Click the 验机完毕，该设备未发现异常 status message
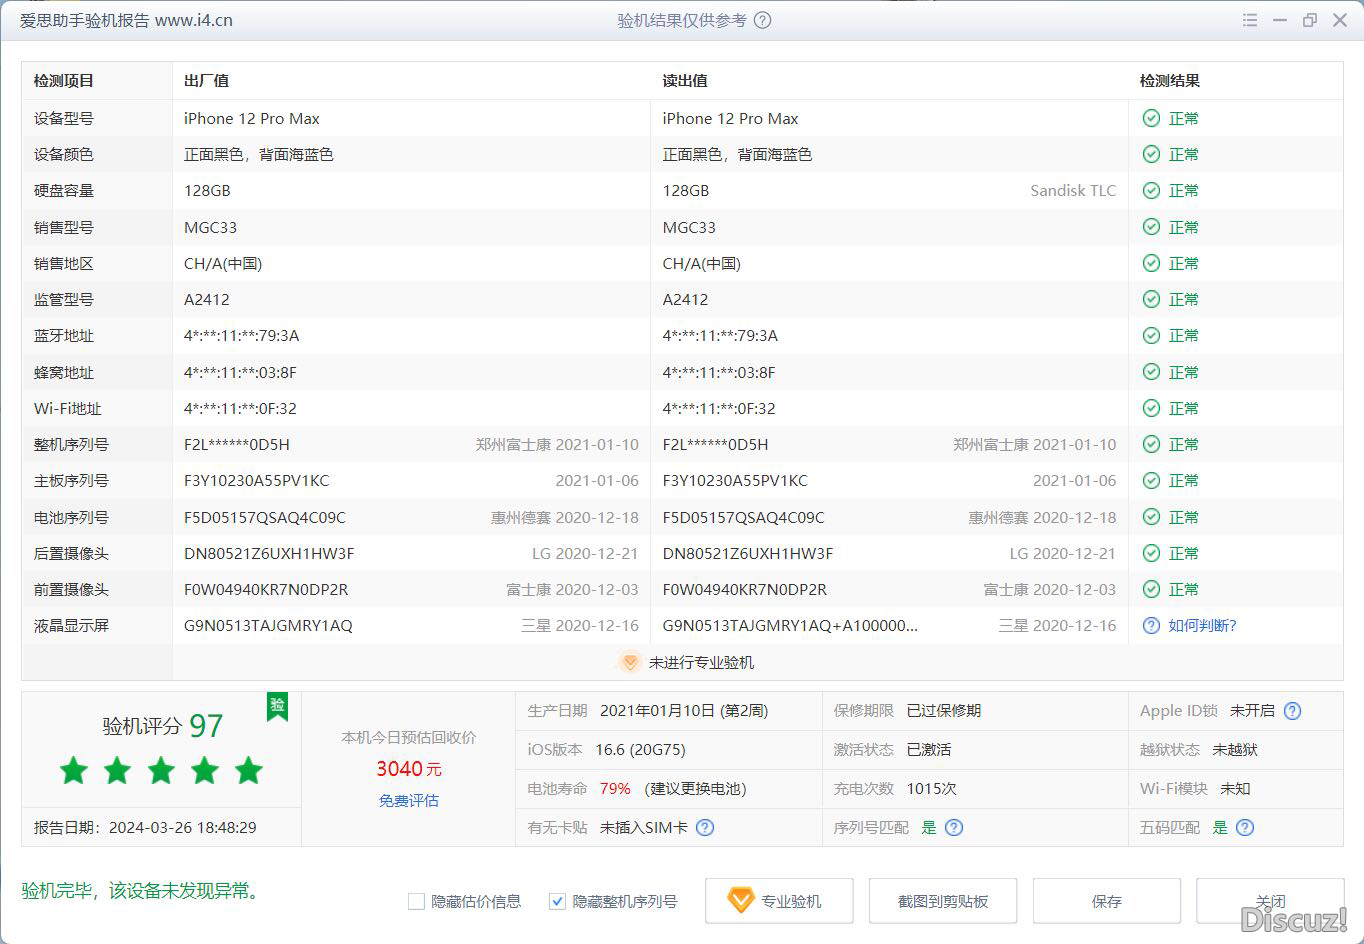The width and height of the screenshot is (1364, 944). click(x=142, y=890)
